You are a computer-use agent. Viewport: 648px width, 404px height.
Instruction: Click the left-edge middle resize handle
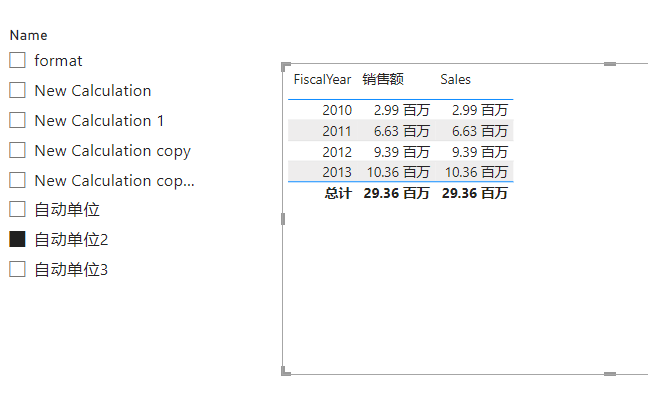(x=283, y=219)
